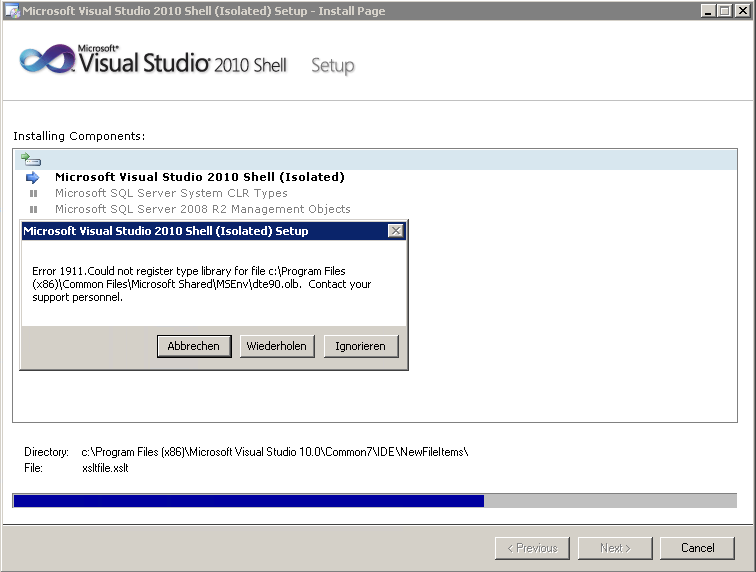Click Ignorieren to skip the error

point(361,346)
